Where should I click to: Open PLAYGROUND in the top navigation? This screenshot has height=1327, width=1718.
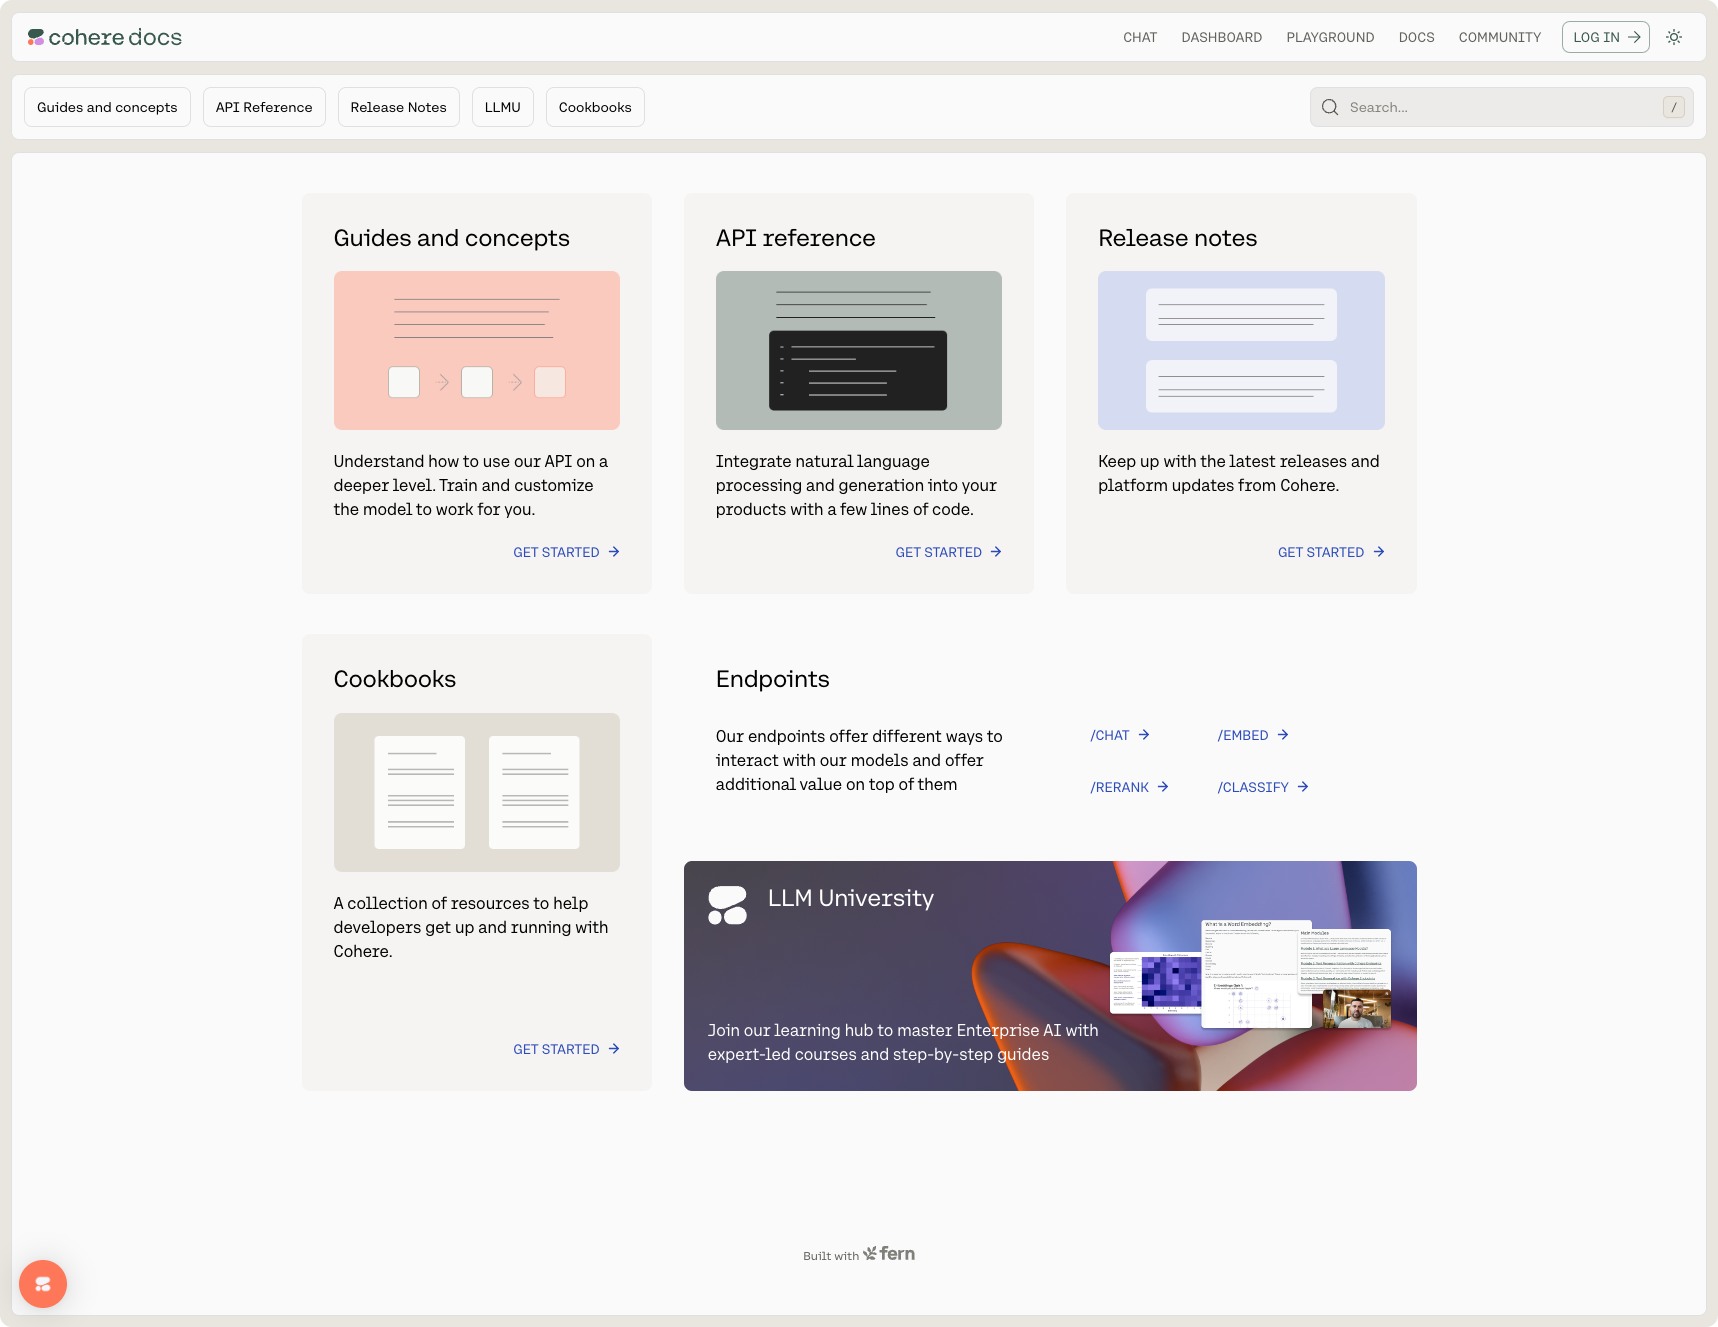pos(1329,37)
